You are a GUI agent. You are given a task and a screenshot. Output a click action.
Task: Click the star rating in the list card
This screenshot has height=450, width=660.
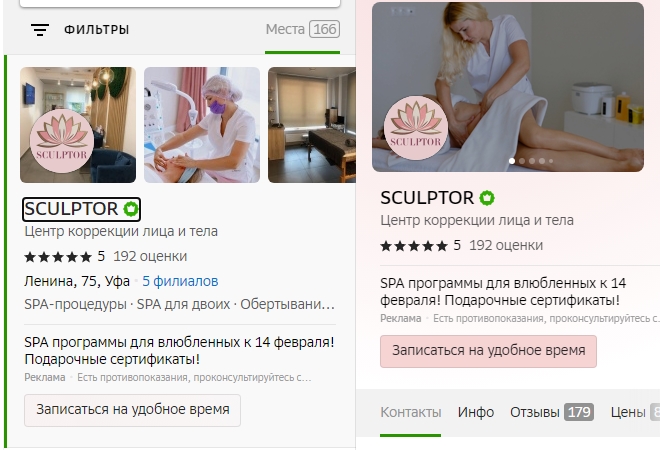(x=58, y=257)
